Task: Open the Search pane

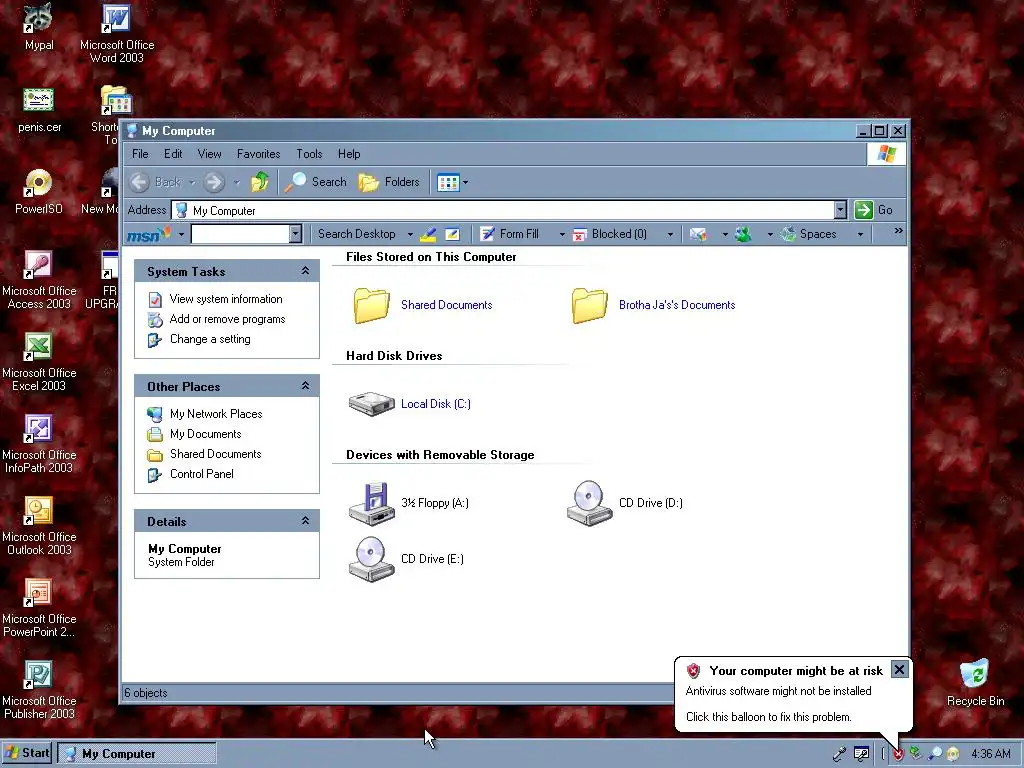Action: click(316, 182)
